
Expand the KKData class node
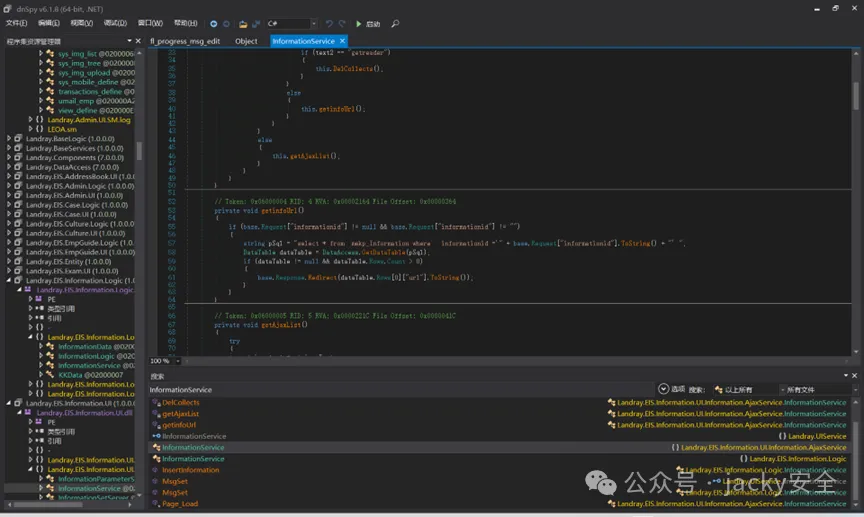click(40, 375)
